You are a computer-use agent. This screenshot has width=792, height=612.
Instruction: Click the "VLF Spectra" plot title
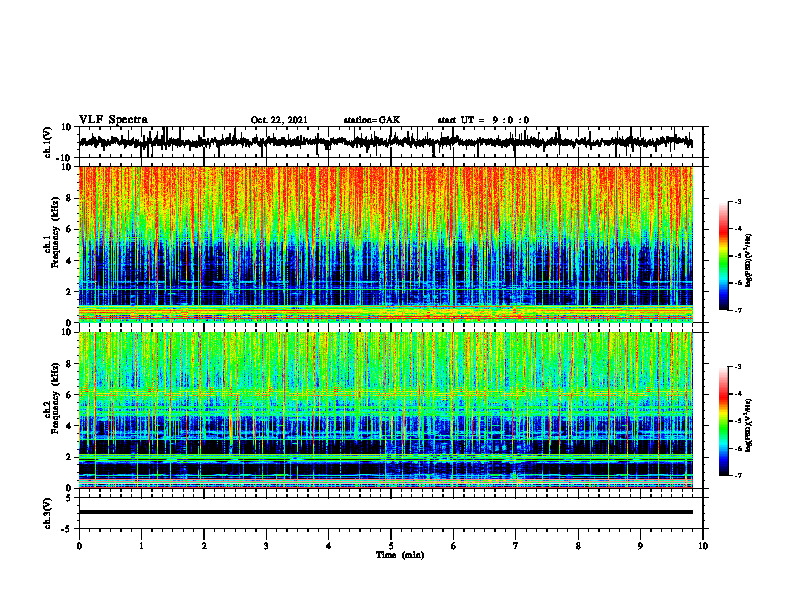coord(113,120)
